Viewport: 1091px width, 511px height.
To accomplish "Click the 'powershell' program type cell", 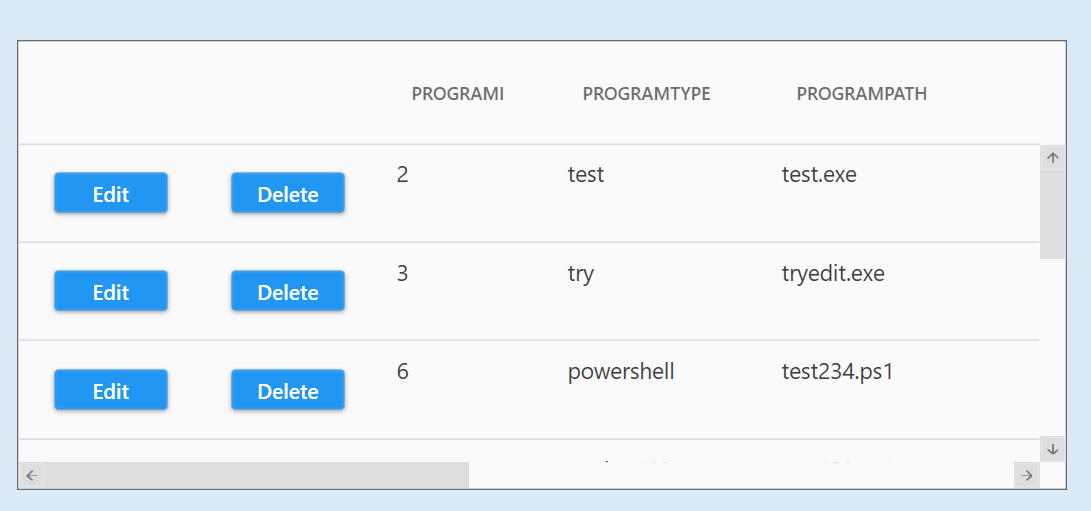I will point(621,372).
